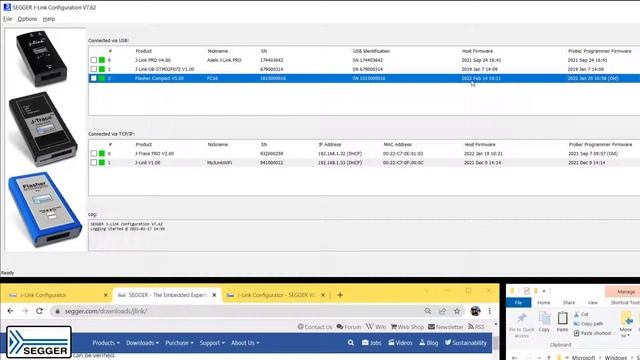Expand the Support dropdown on SEGGER site
The height and width of the screenshot is (360, 640).
212,343
